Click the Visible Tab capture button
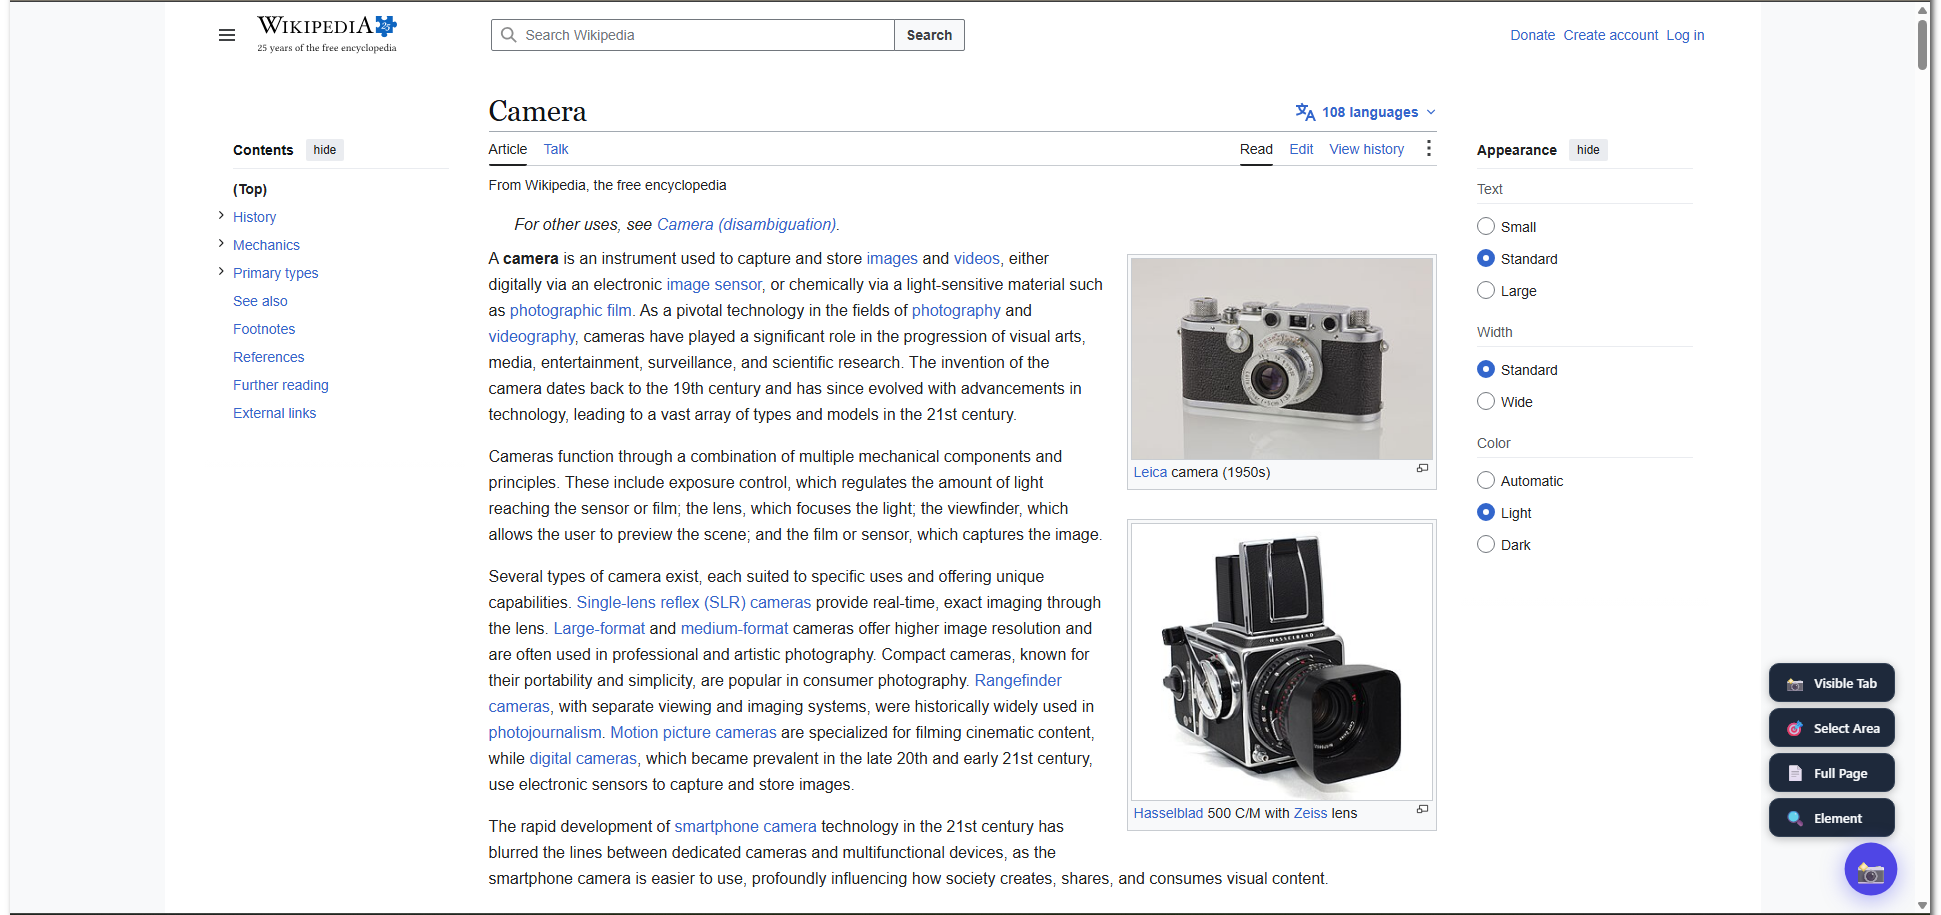The width and height of the screenshot is (1941, 915). pos(1832,683)
